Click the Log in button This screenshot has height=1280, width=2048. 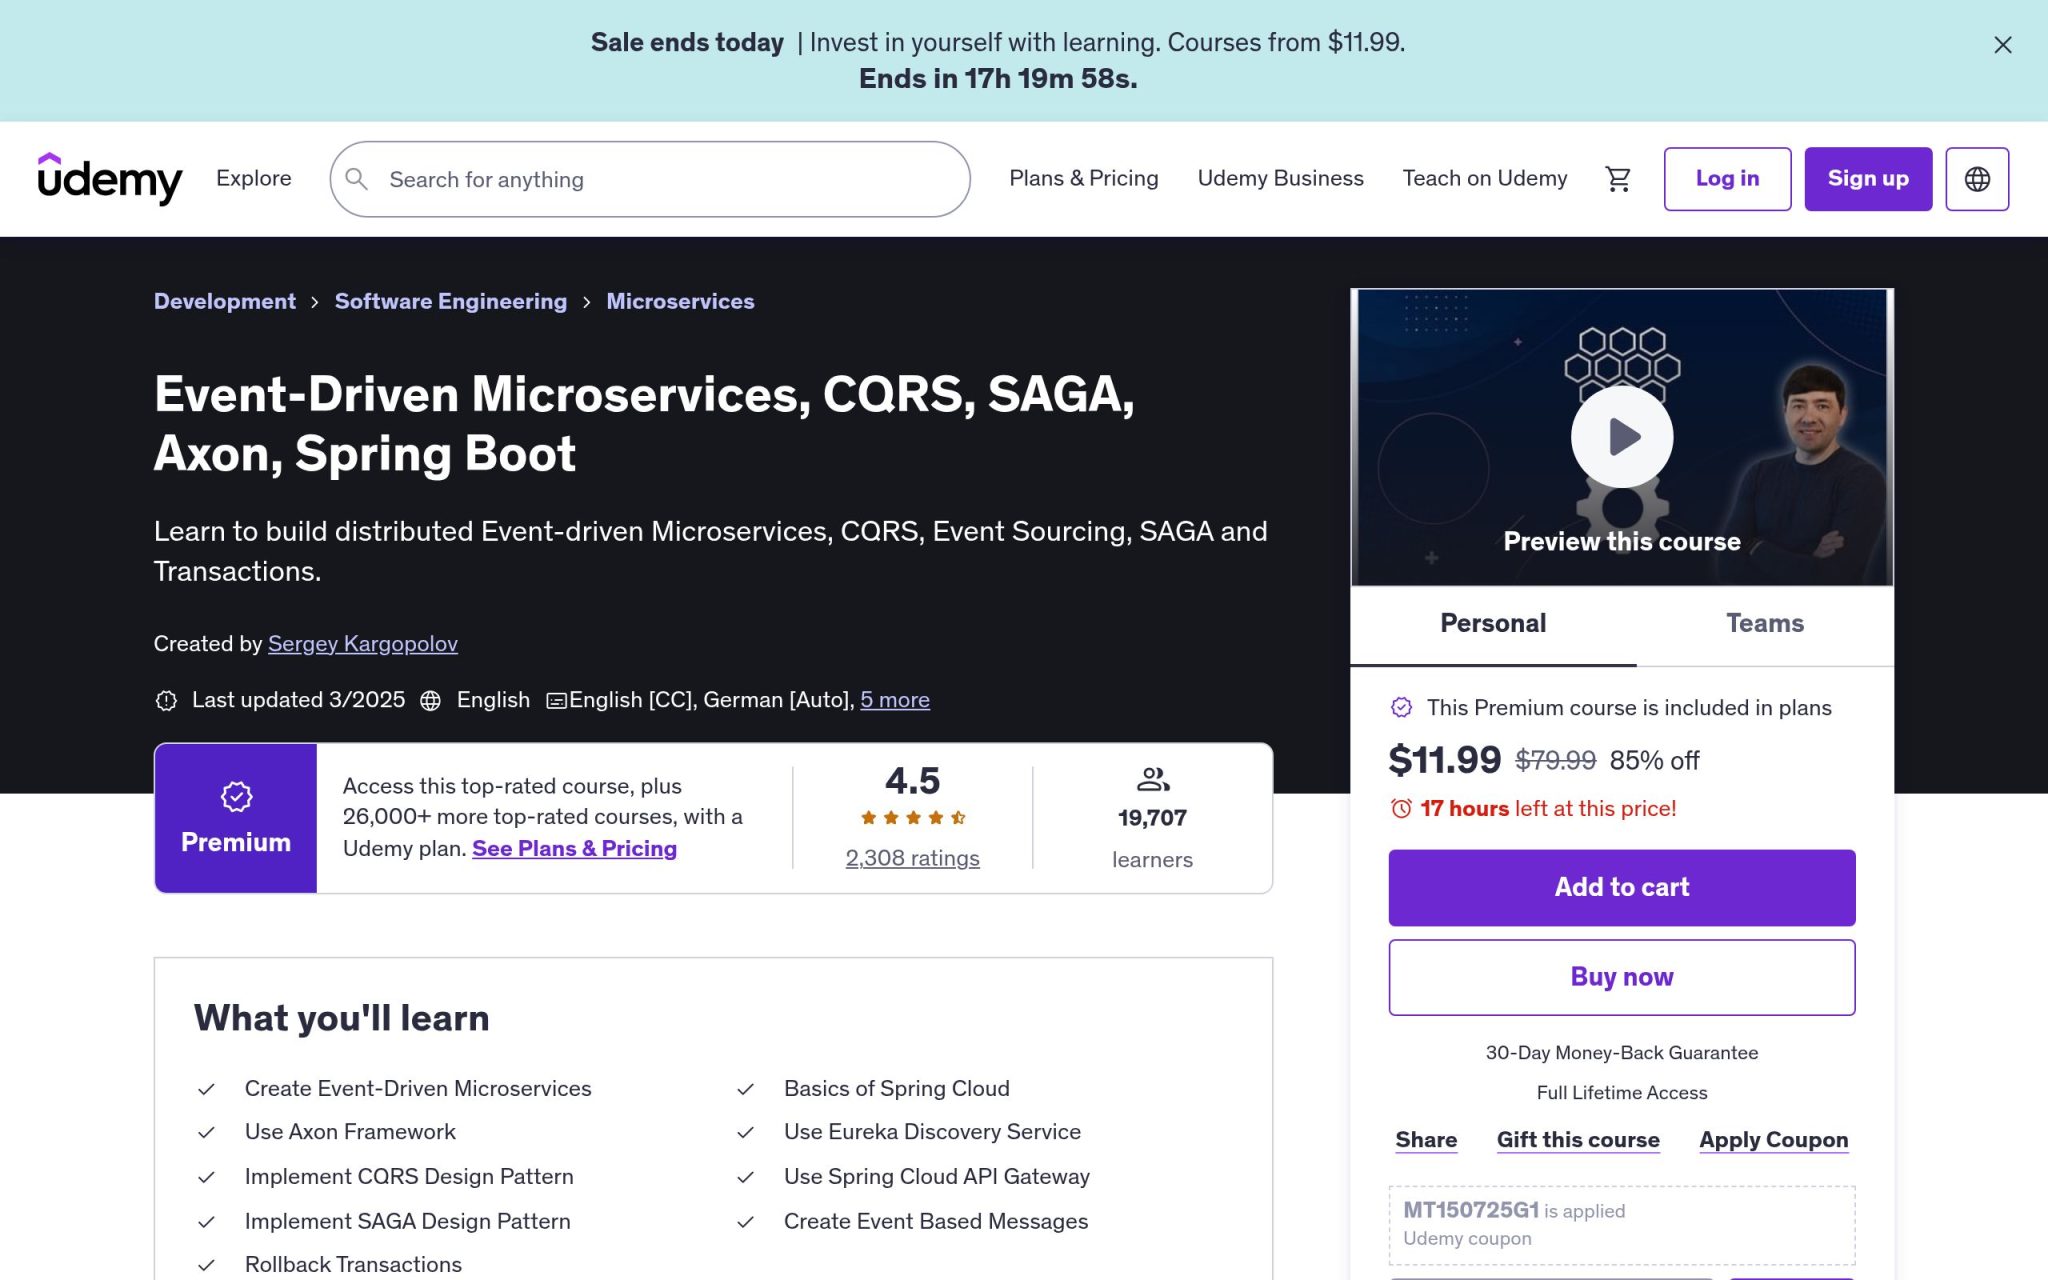pyautogui.click(x=1727, y=179)
